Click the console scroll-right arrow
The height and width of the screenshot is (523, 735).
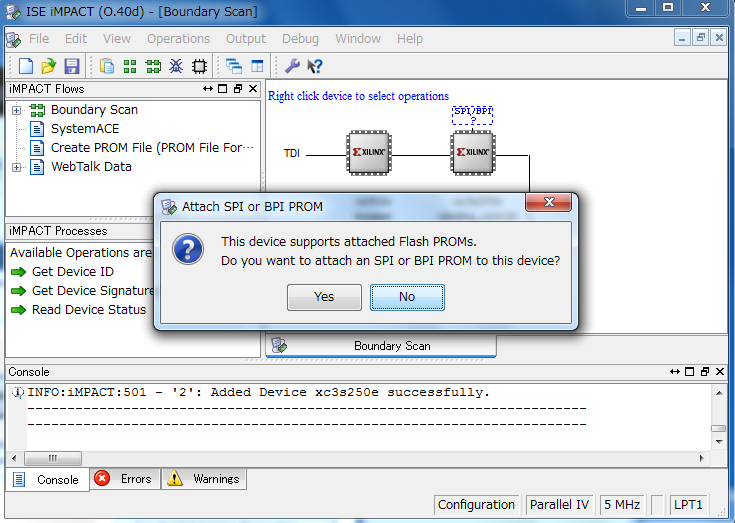click(702, 458)
